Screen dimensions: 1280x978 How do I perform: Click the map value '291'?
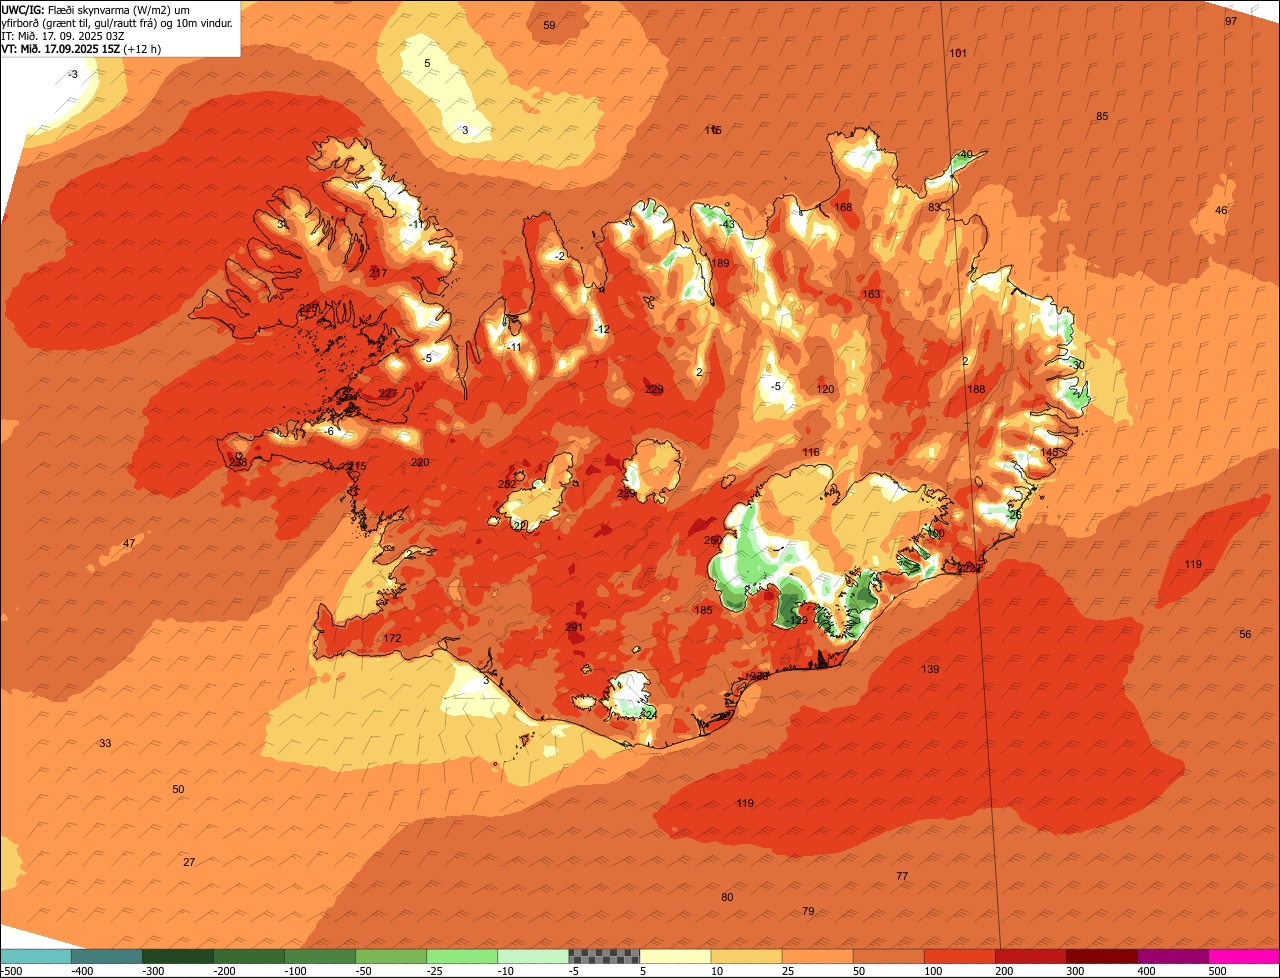tap(574, 628)
